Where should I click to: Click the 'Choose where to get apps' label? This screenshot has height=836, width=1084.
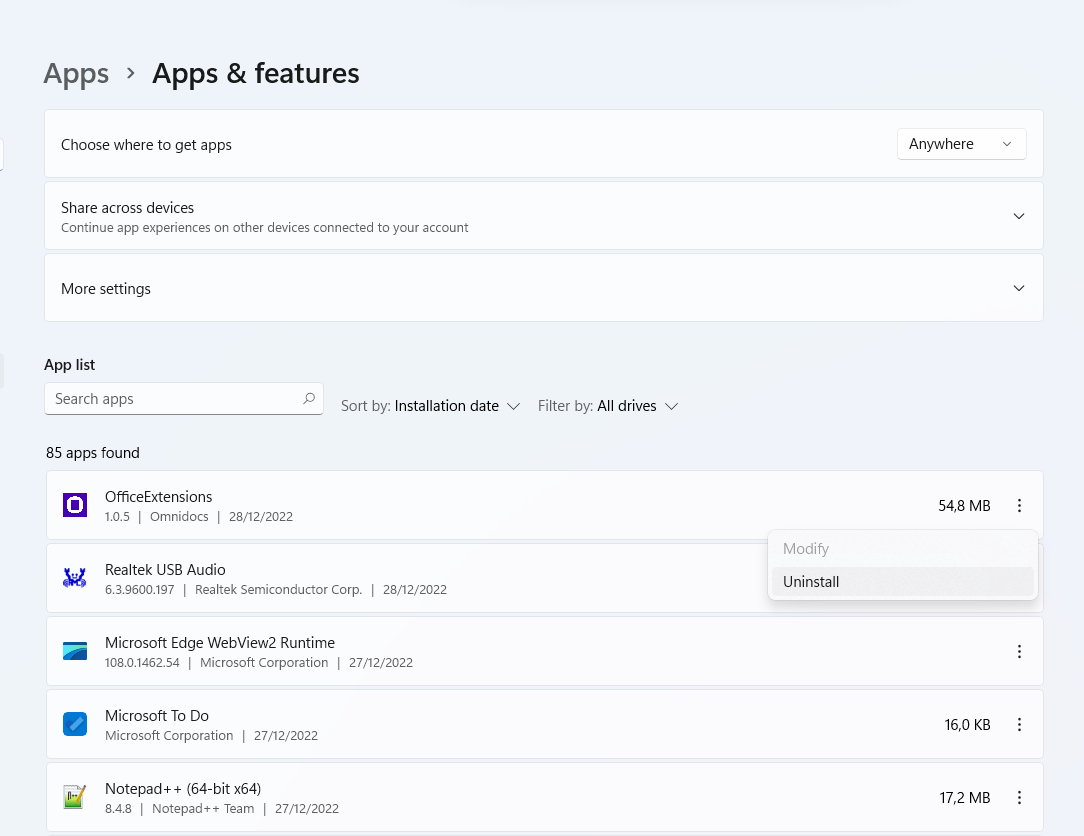146,145
